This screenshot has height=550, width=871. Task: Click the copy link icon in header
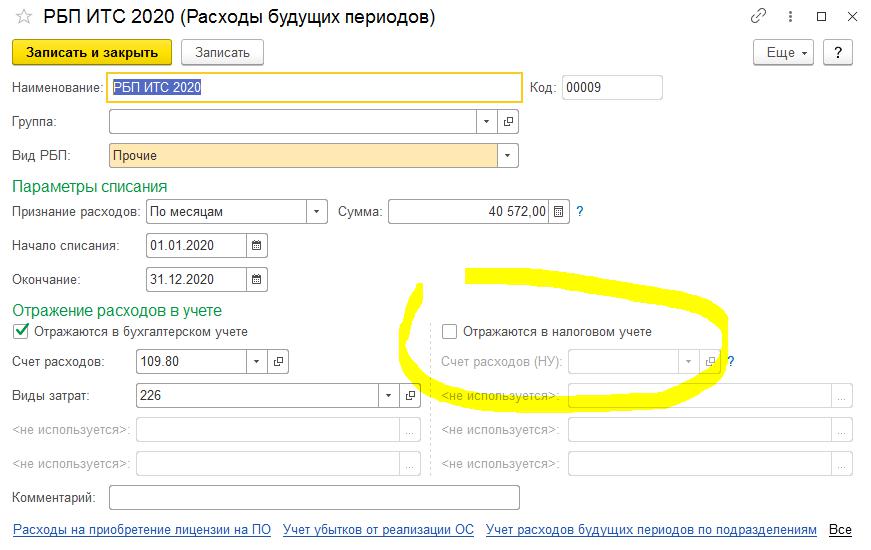(759, 17)
